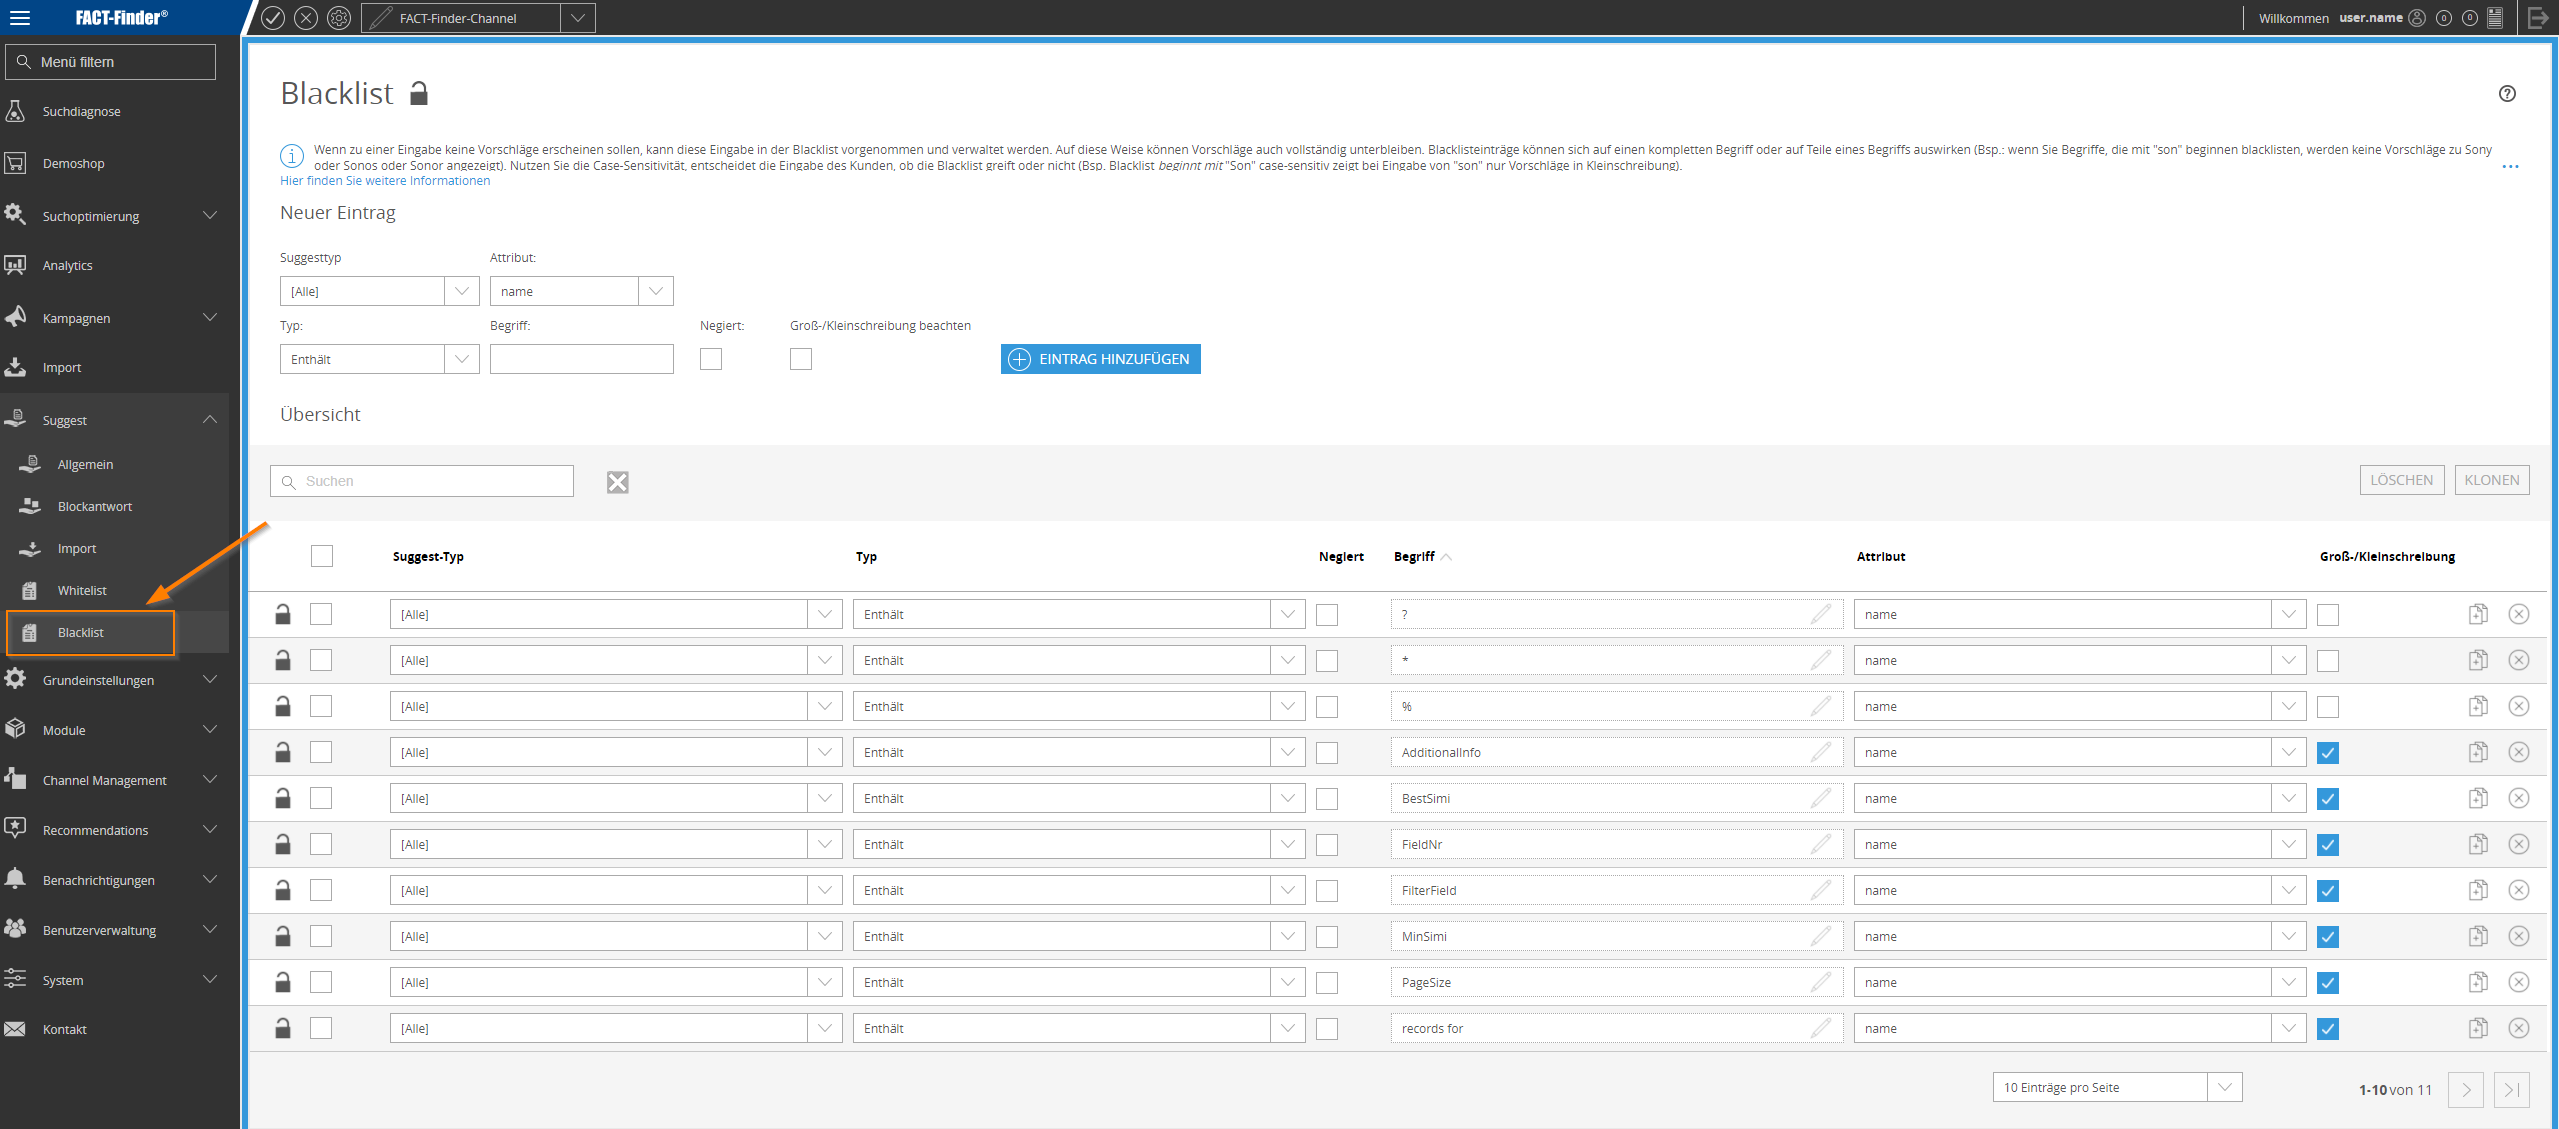Click the Begriff input in Neuer Eintrag
This screenshot has width=2559, height=1129.
click(x=582, y=359)
